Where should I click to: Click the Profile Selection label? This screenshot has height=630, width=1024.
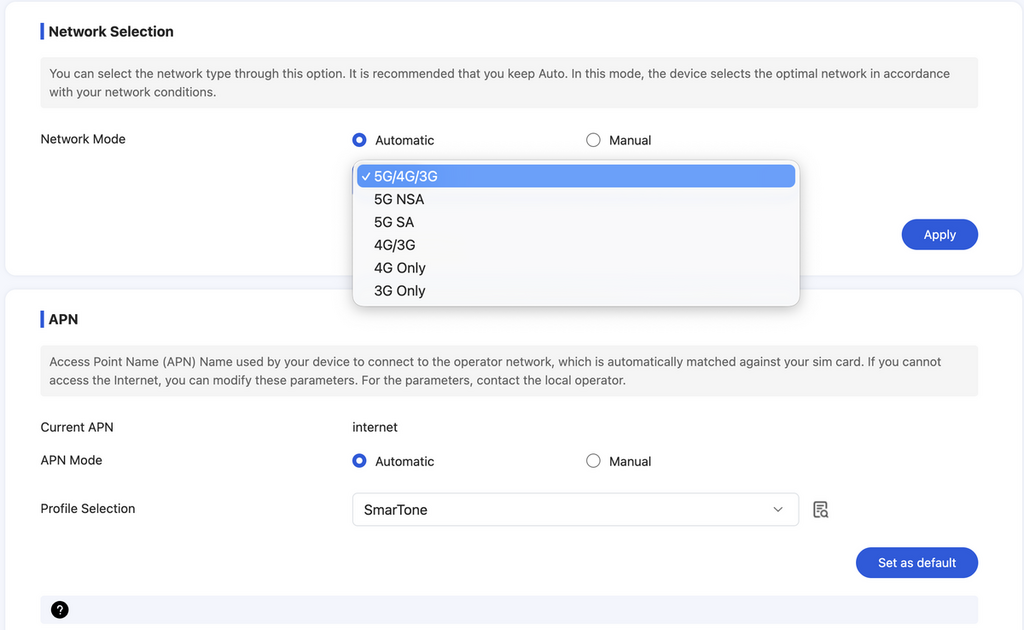pyautogui.click(x=88, y=509)
